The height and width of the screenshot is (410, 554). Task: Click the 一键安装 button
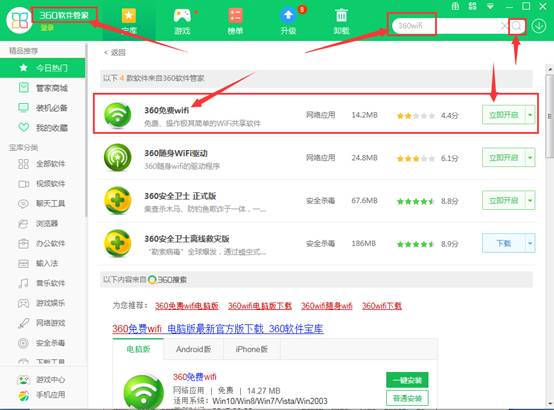(x=407, y=380)
